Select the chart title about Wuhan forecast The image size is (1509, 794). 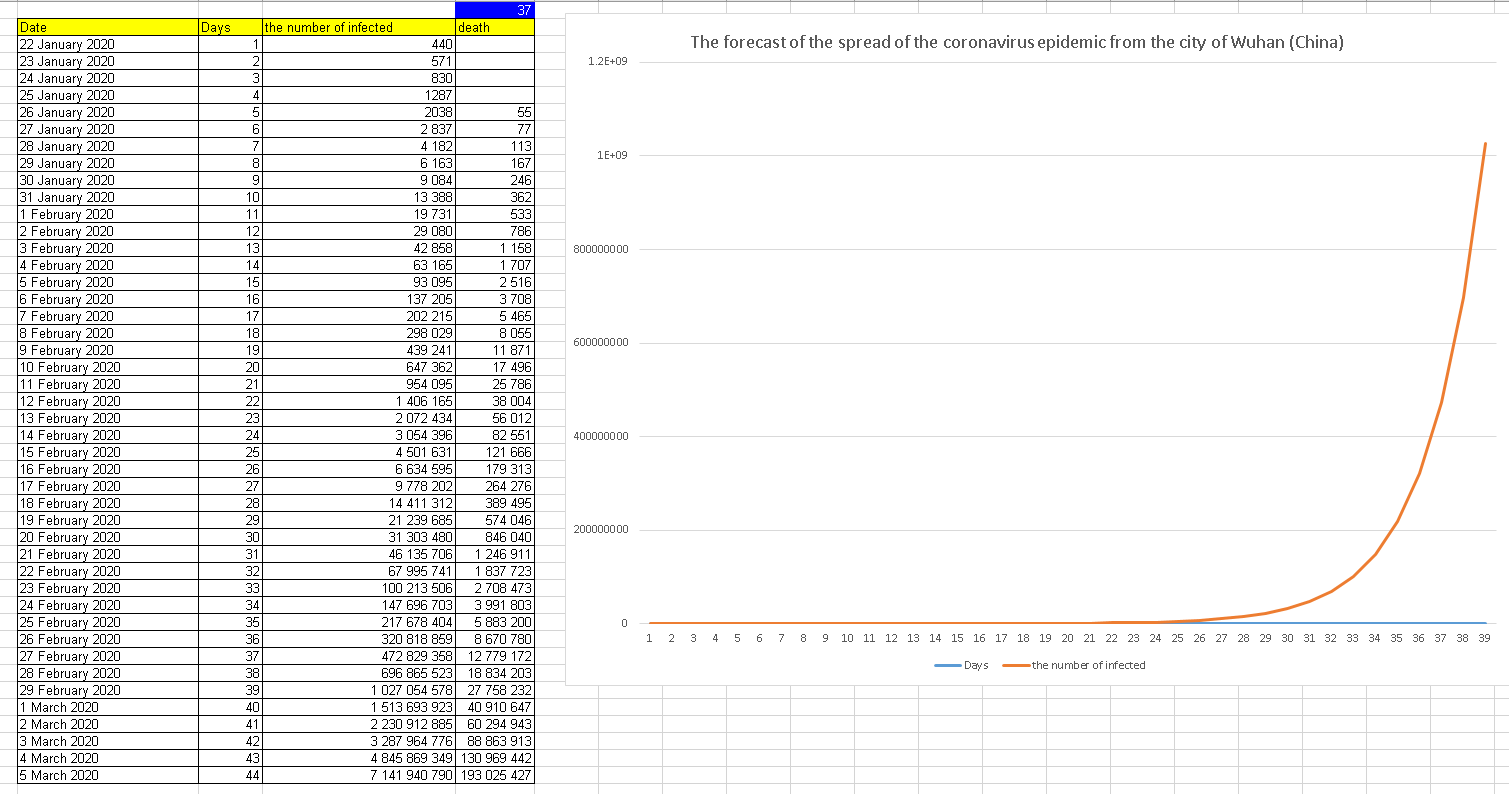tap(1017, 43)
